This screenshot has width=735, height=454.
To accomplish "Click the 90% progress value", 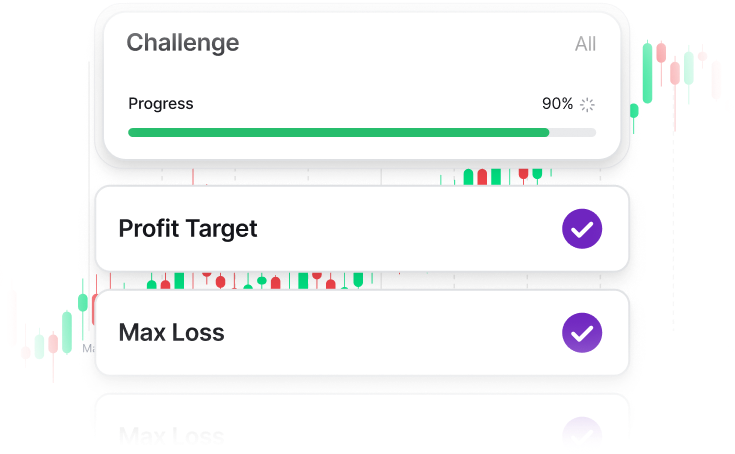I will point(557,104).
